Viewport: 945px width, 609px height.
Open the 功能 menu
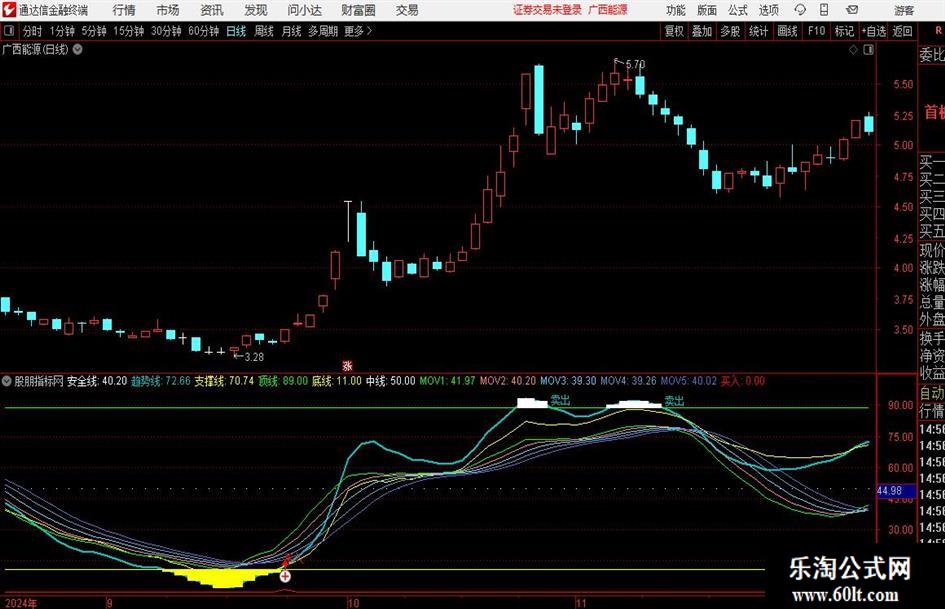(676, 10)
